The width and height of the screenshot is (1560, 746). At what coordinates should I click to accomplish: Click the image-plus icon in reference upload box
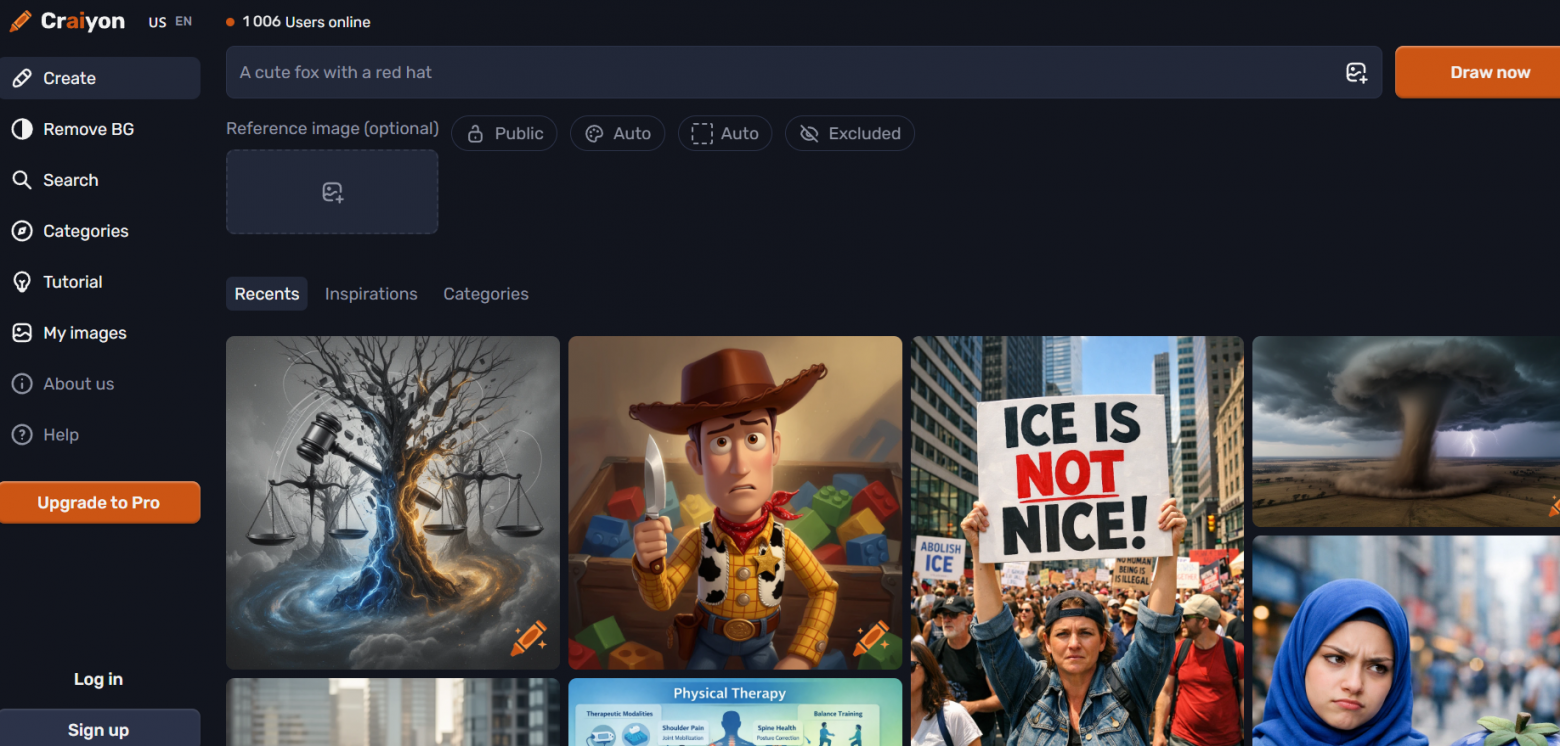point(332,192)
